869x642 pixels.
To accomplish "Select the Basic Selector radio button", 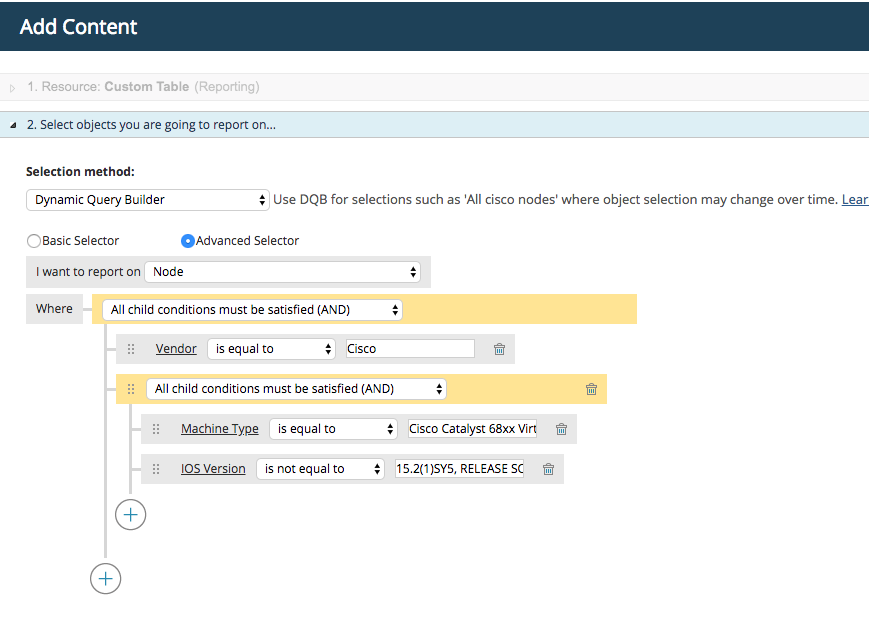I will [x=34, y=241].
